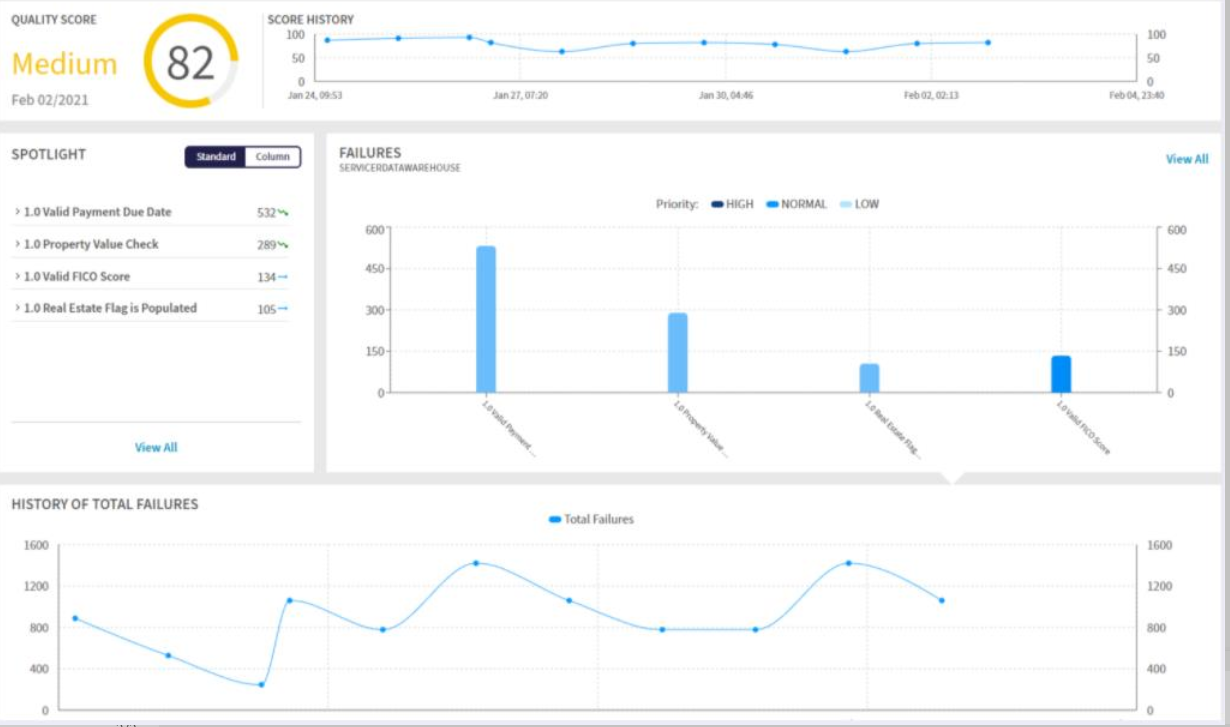Viewport: 1230px width, 727px height.
Task: Click View All in the Failures panel
Action: tap(1186, 158)
